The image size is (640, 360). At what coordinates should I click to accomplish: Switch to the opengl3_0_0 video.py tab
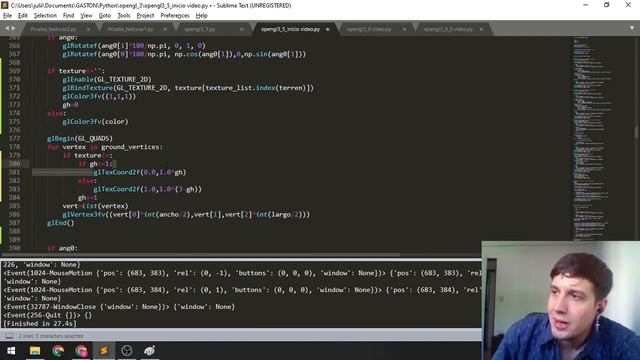pos(448,29)
